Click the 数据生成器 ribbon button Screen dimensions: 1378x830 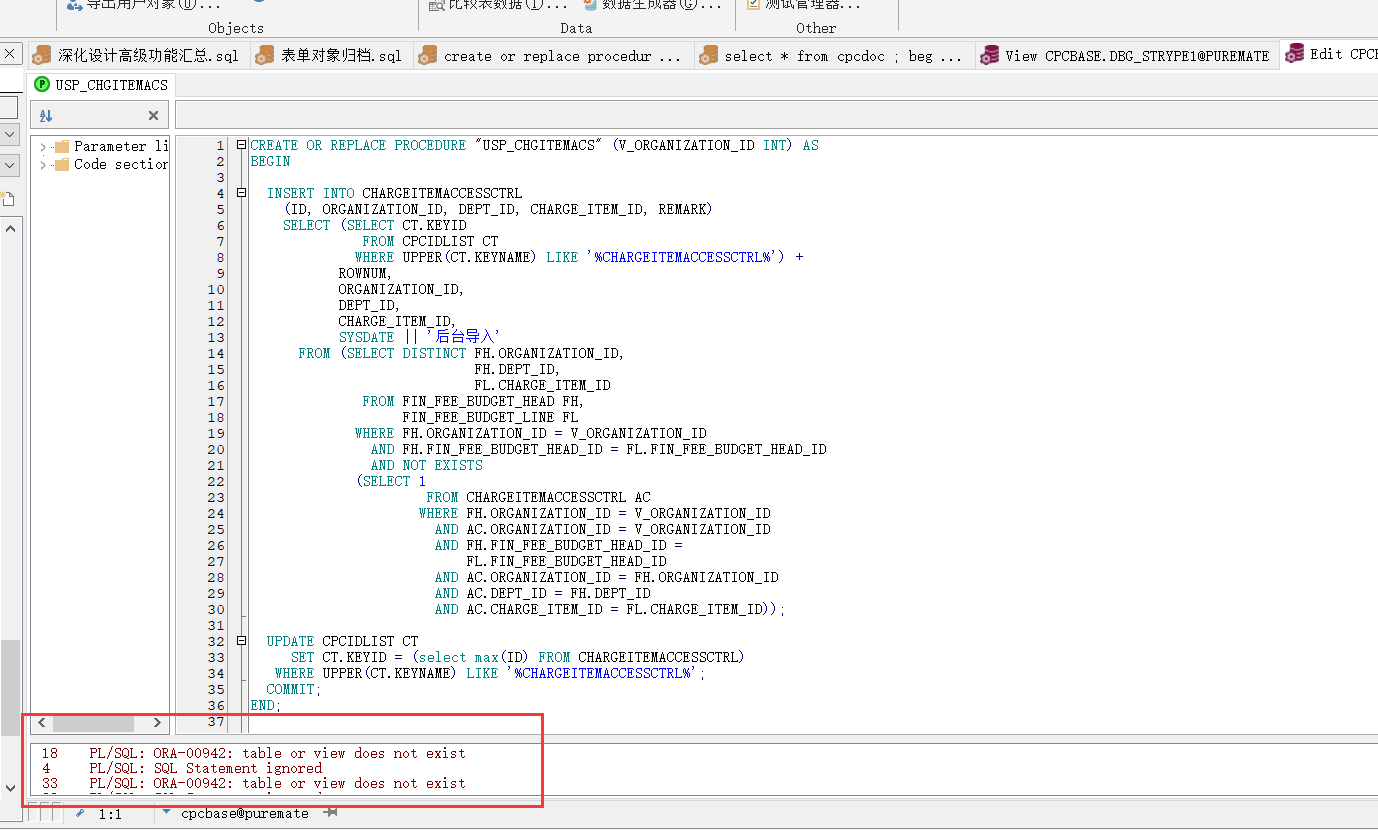652,5
